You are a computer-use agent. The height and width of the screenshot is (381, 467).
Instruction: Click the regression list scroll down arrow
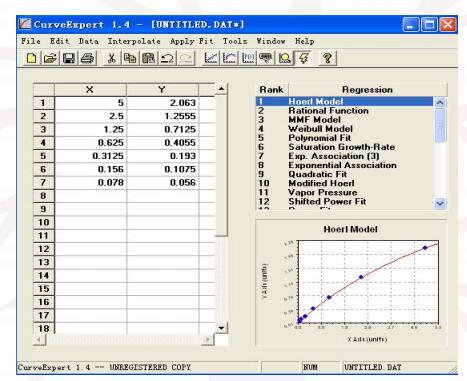click(x=440, y=203)
